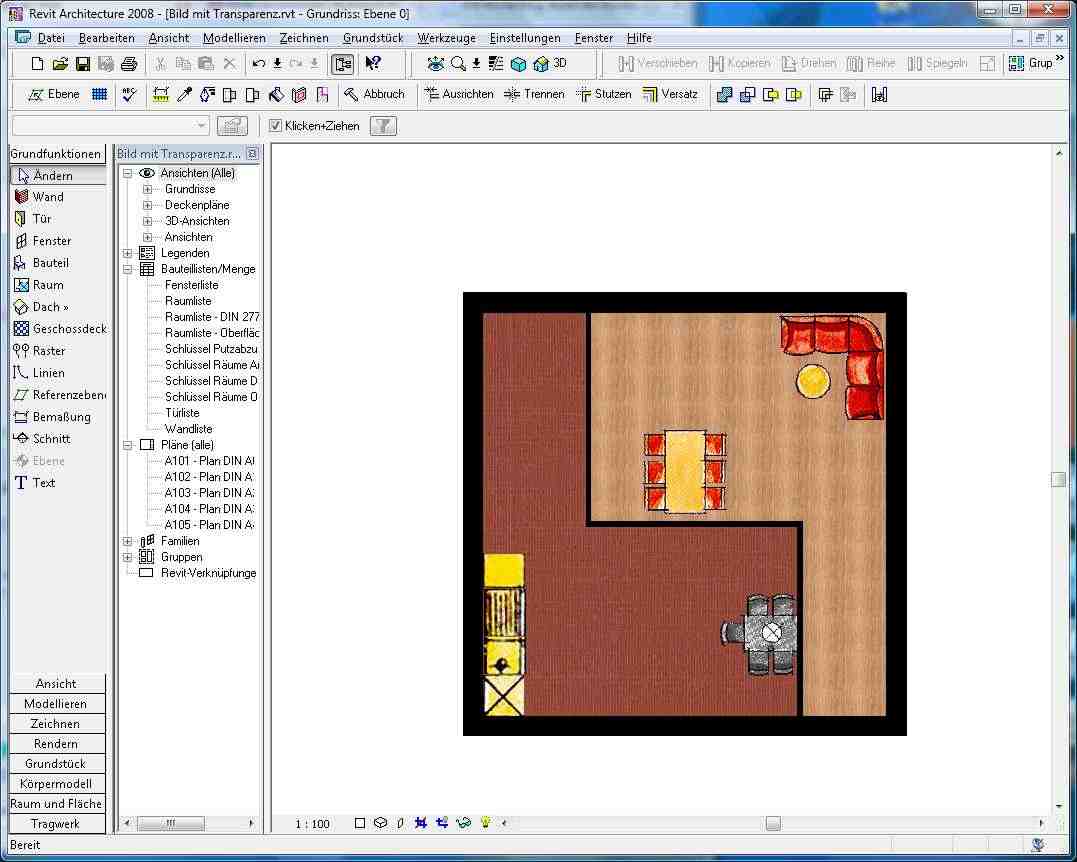
Task: Click the spell check ABC icon
Action: (128, 94)
